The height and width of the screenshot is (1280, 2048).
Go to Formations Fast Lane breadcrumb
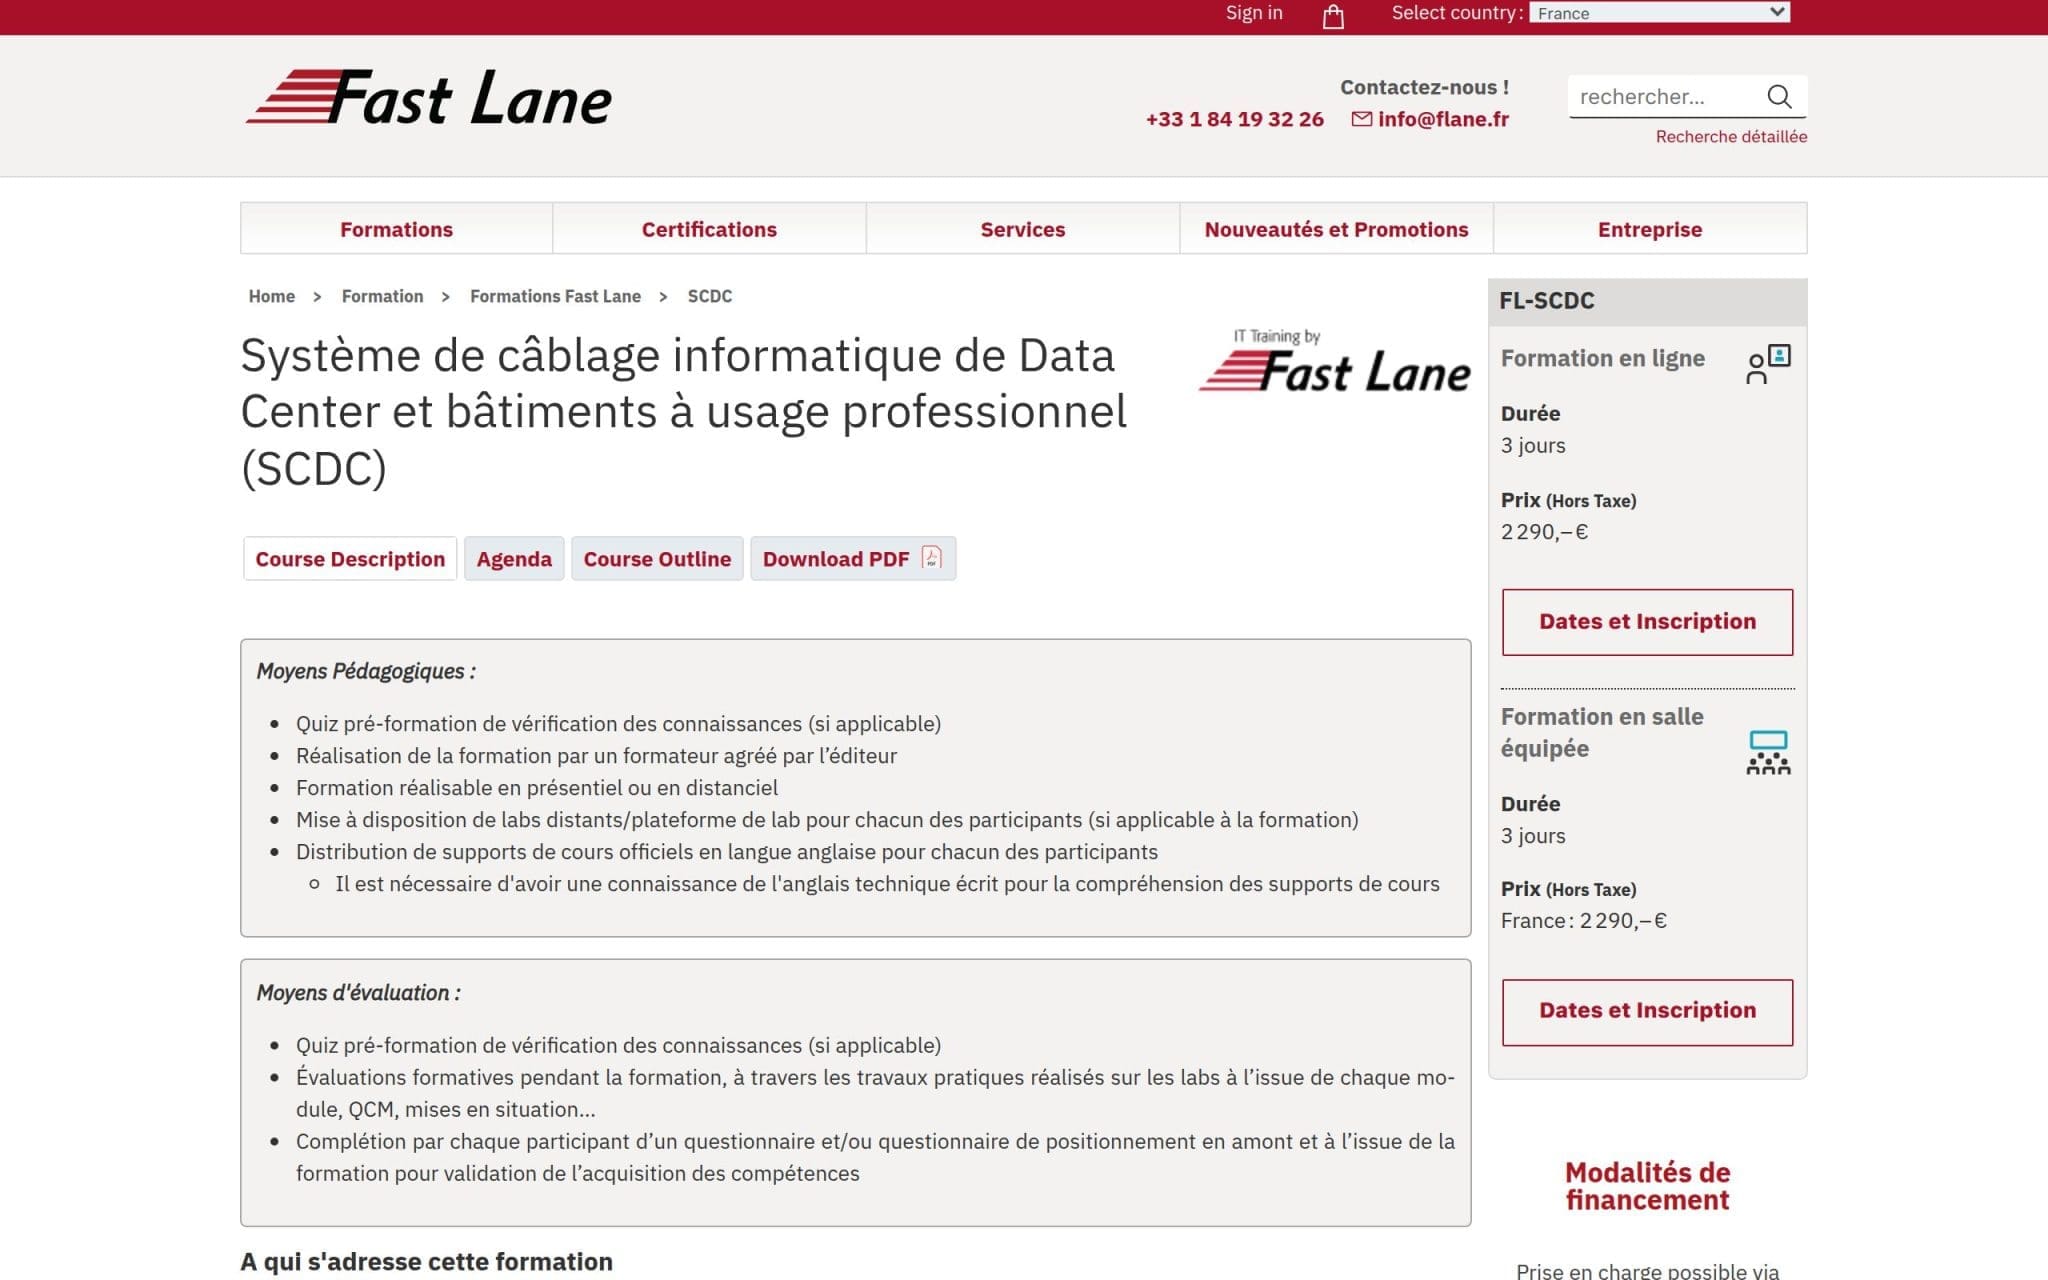(x=555, y=296)
